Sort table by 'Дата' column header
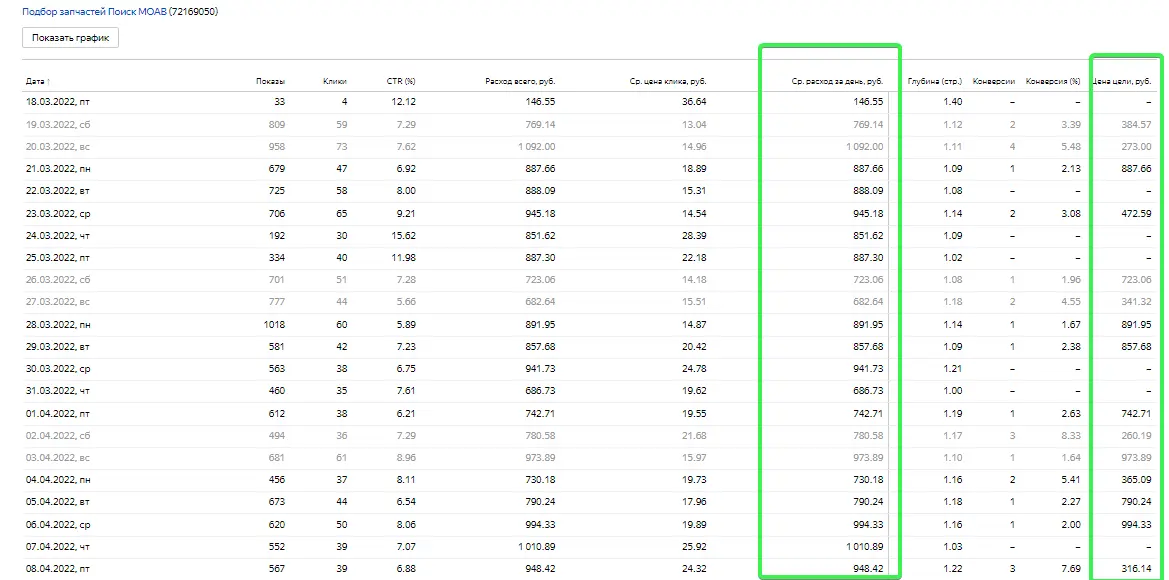Image resolution: width=1169 pixels, height=580 pixels. 35,81
